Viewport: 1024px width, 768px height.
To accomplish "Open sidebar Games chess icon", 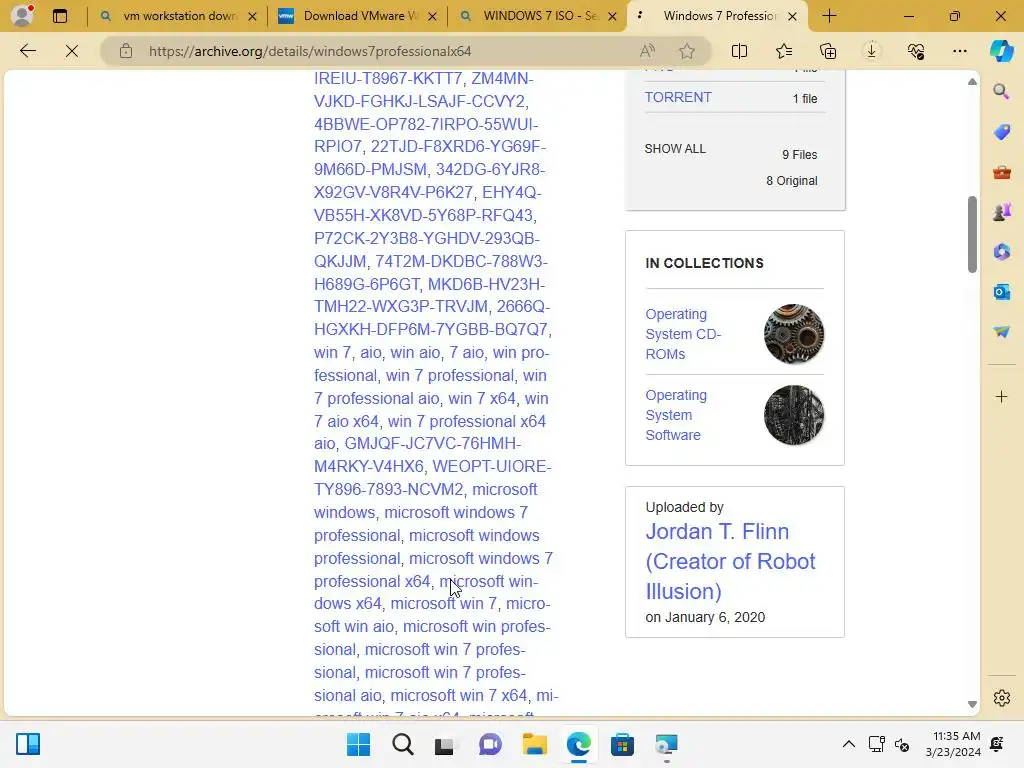I will [x=1001, y=212].
